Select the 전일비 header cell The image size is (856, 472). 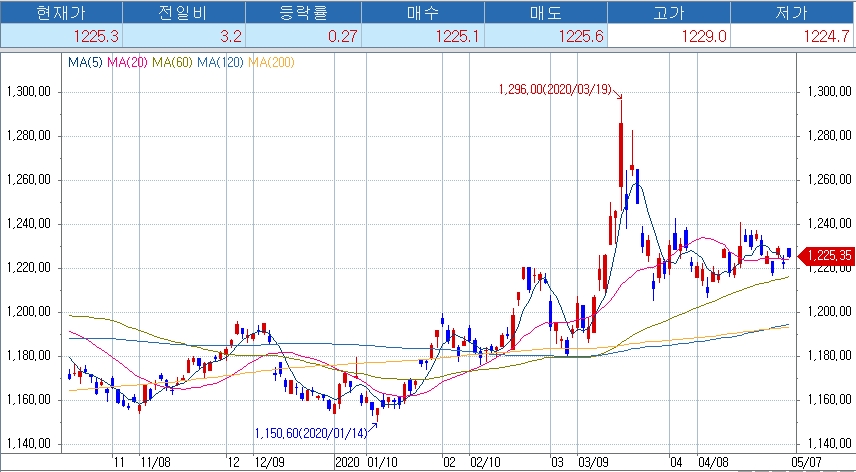coord(184,13)
